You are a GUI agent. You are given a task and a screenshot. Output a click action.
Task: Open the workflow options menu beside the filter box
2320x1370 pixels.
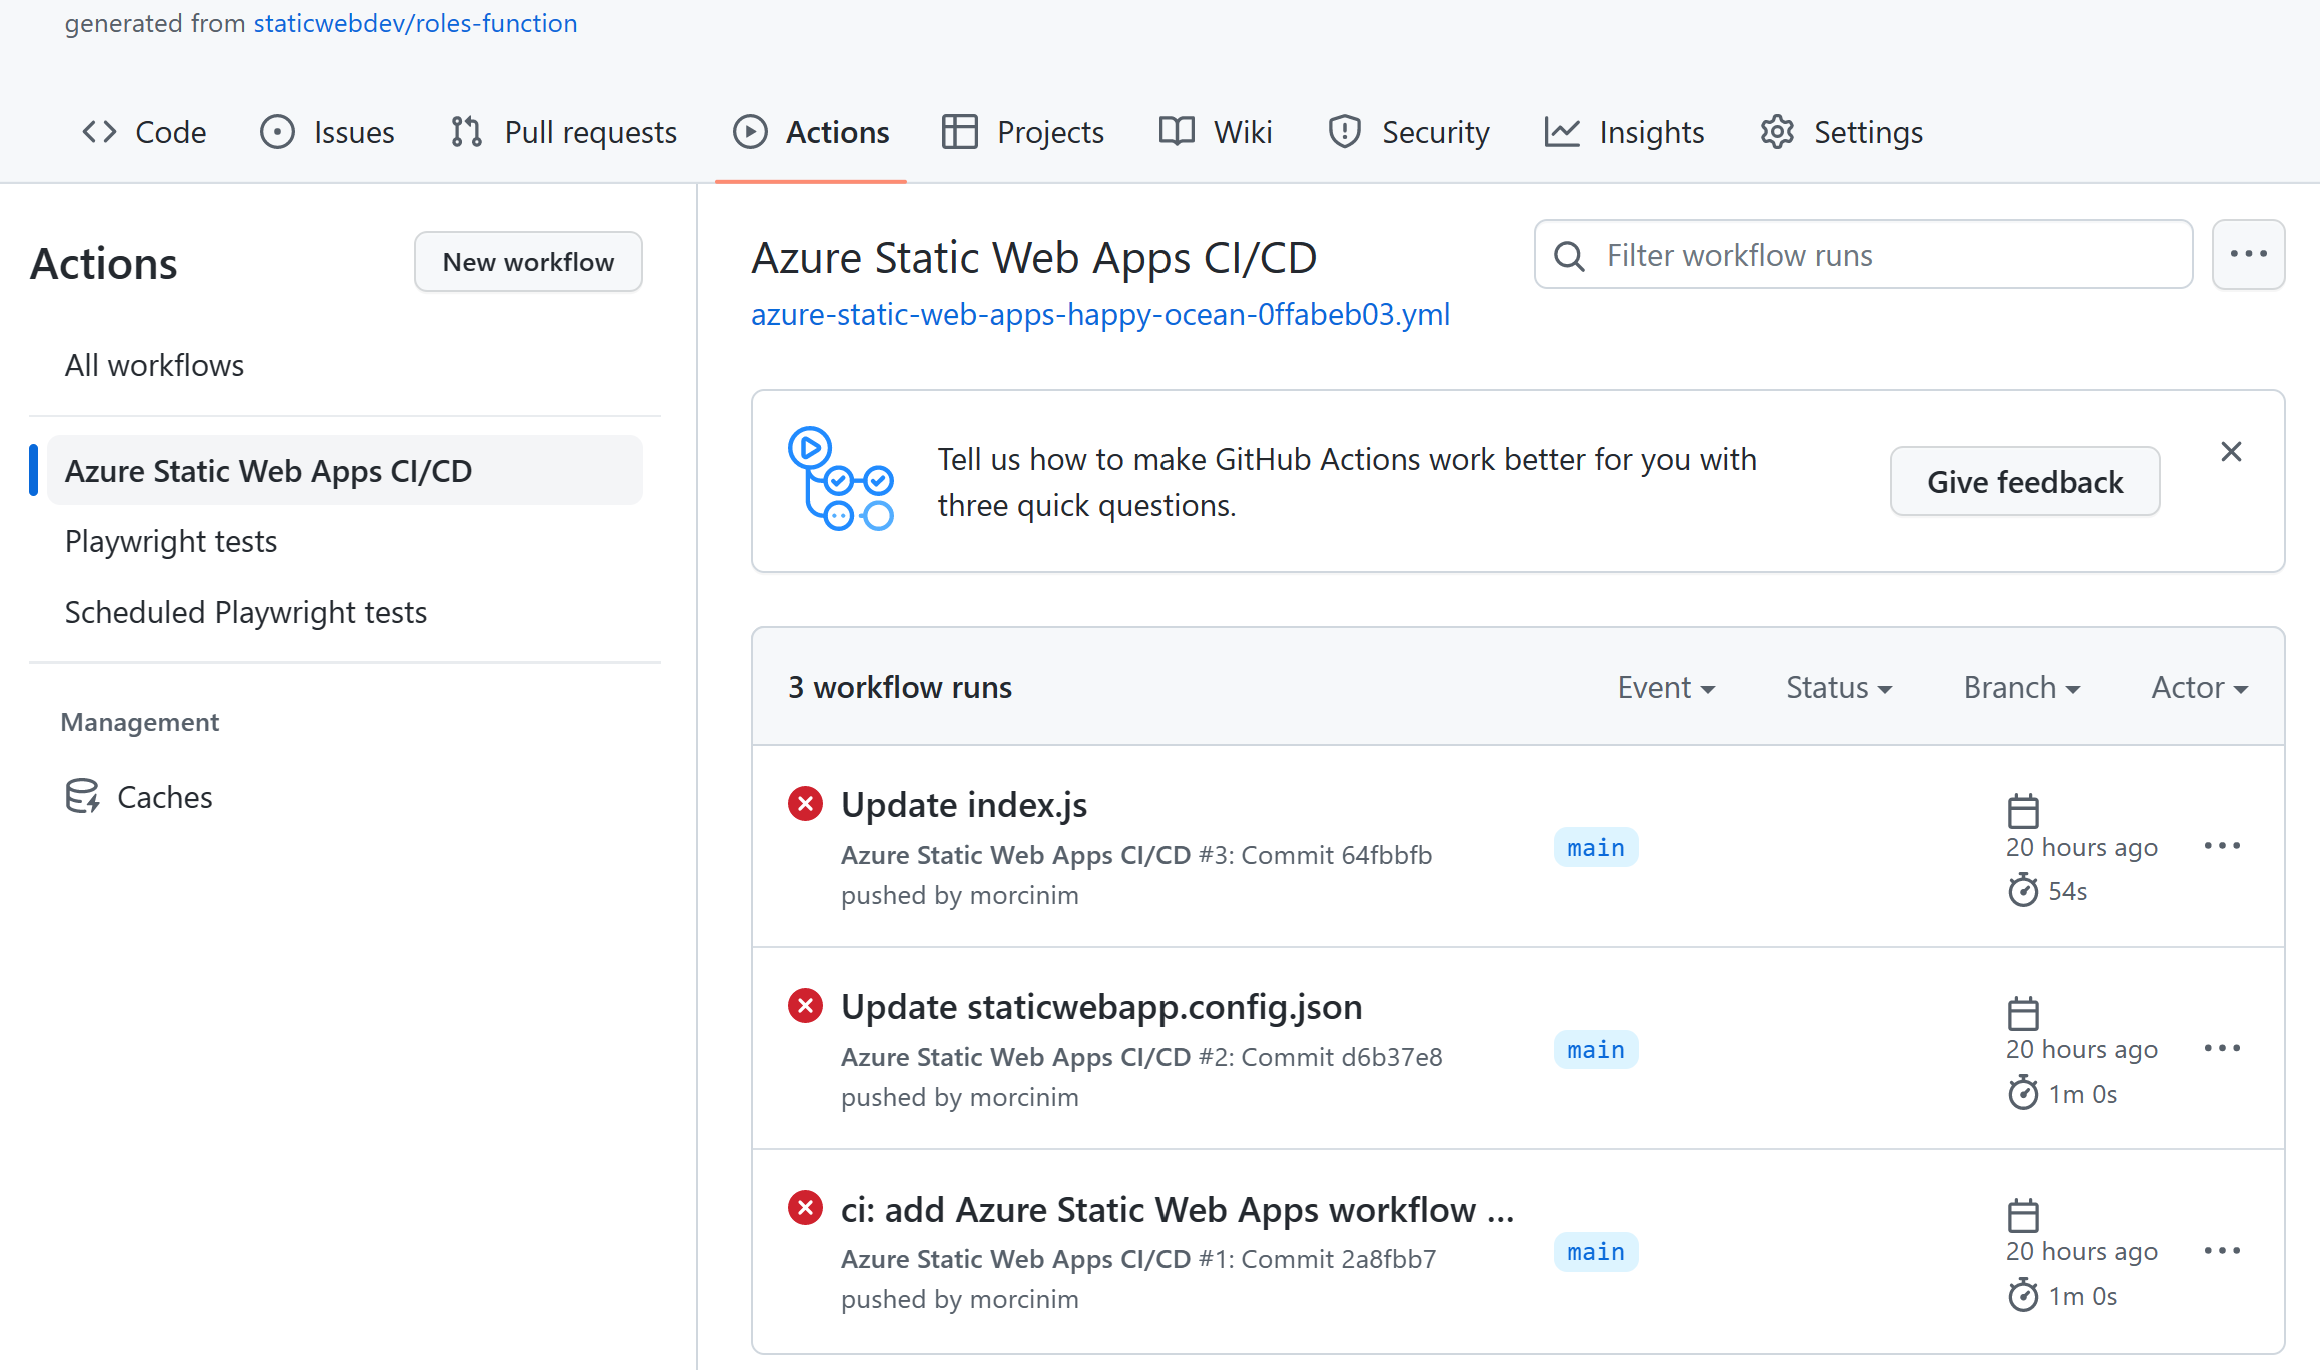click(x=2248, y=254)
